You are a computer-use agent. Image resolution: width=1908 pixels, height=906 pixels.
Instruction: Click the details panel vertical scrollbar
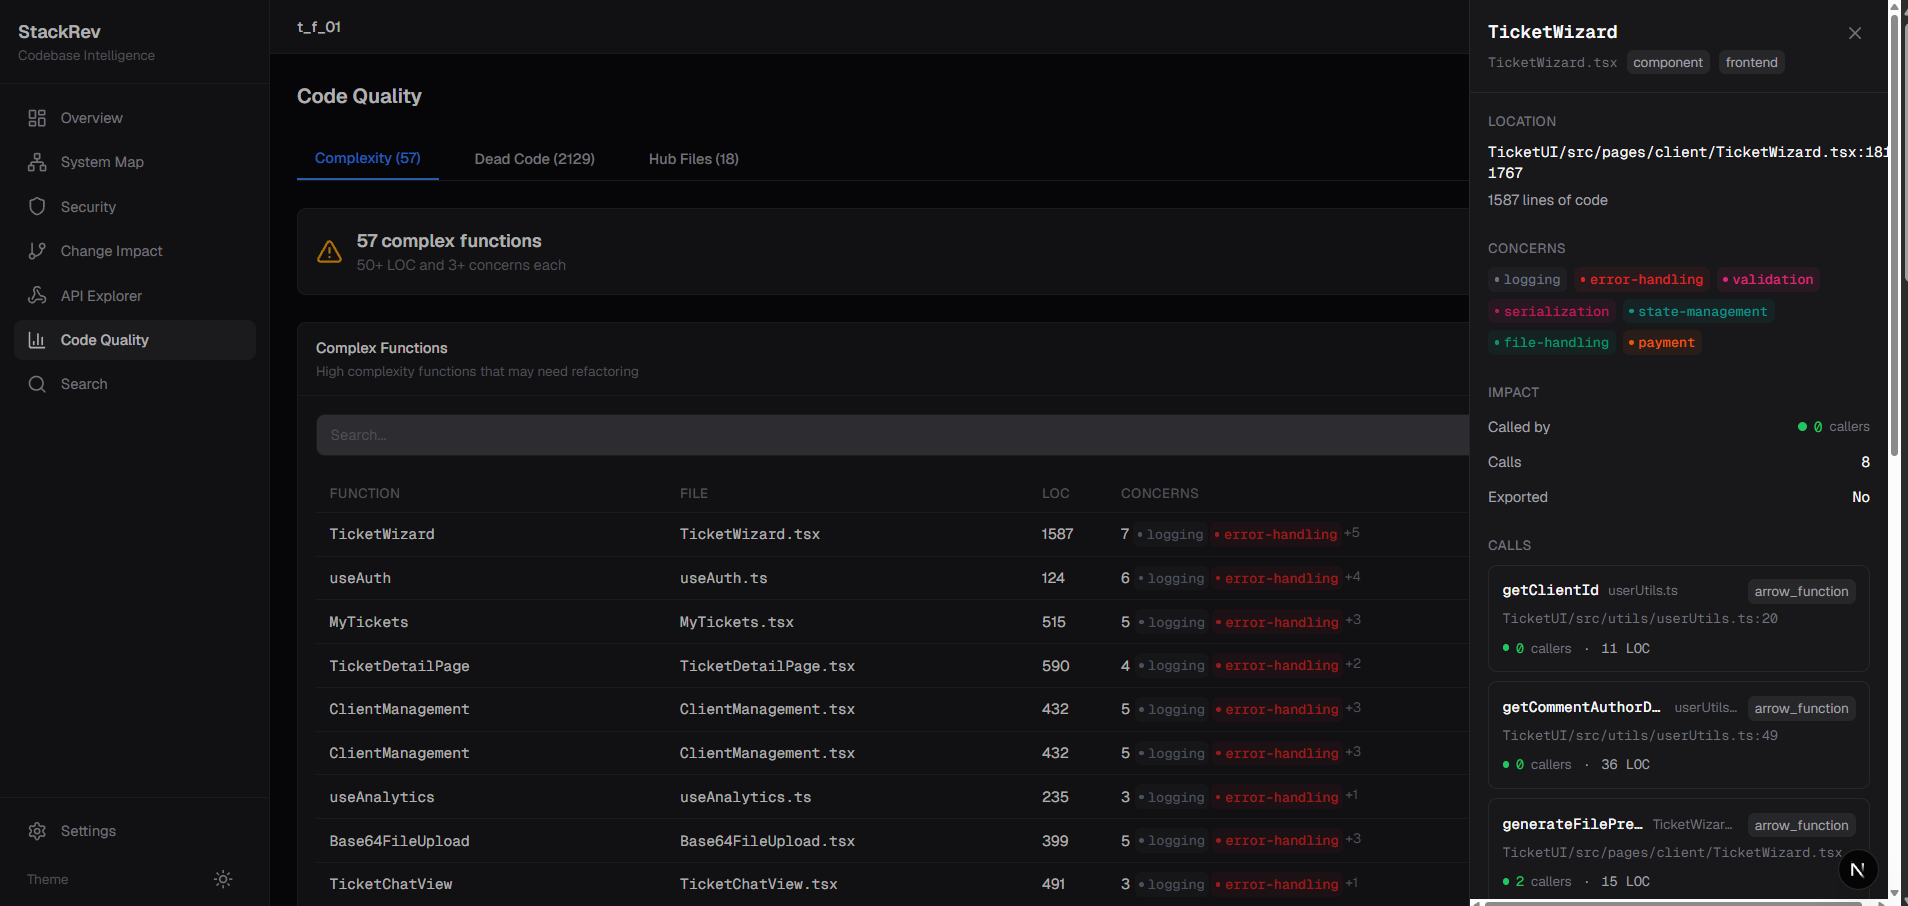coord(1894,235)
